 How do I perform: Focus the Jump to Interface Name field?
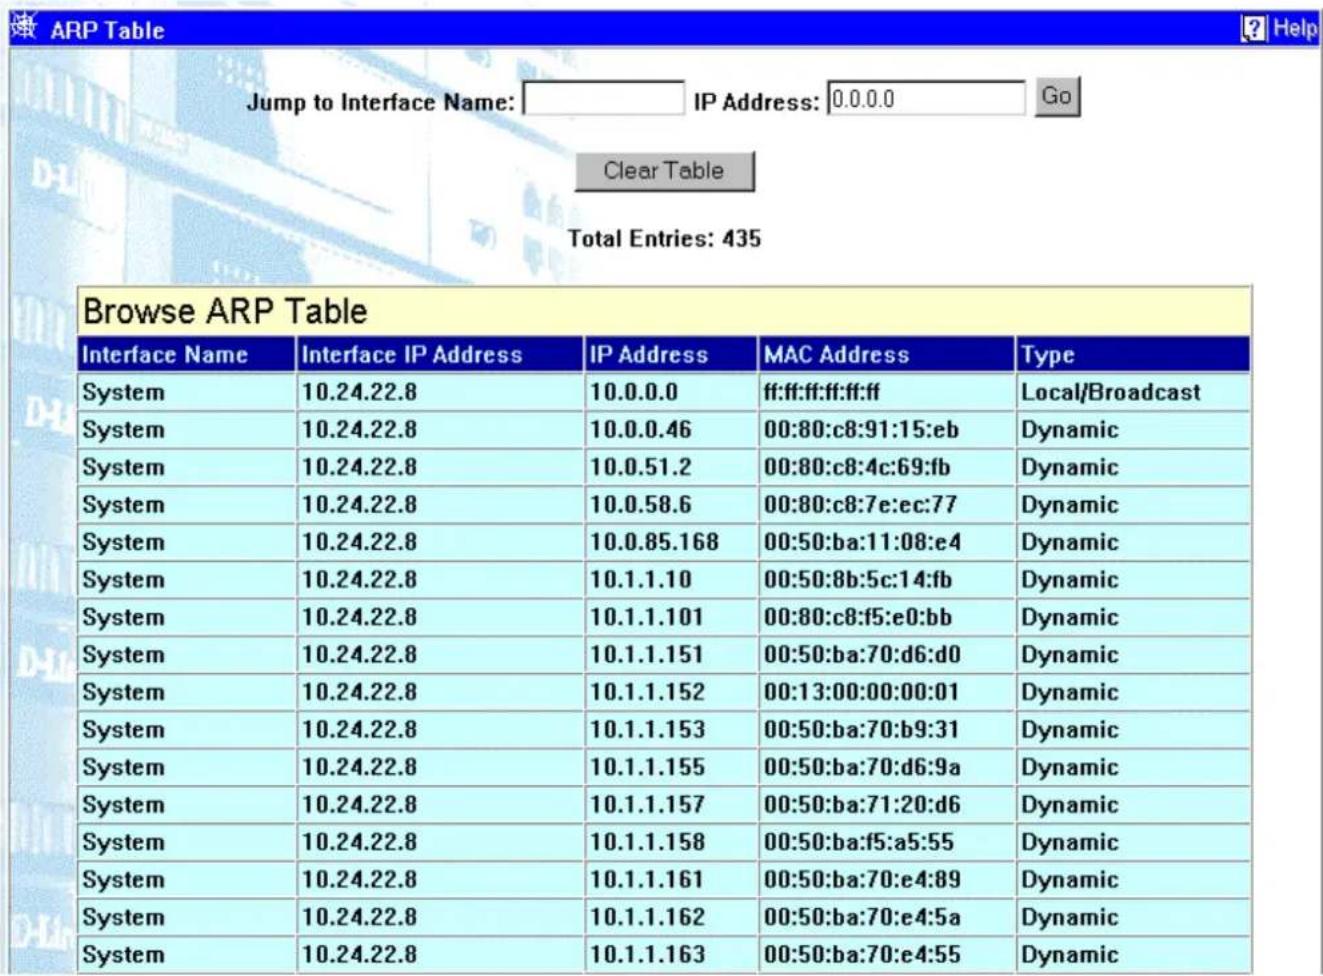[x=604, y=99]
